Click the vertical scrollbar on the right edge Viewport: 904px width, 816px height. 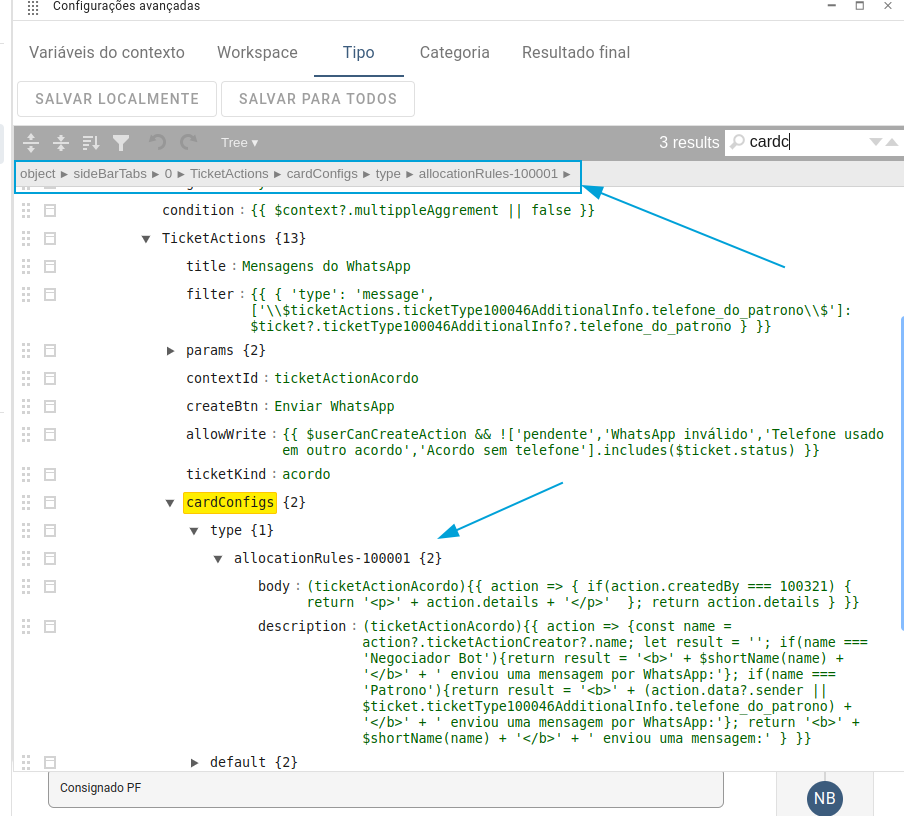coord(902,473)
